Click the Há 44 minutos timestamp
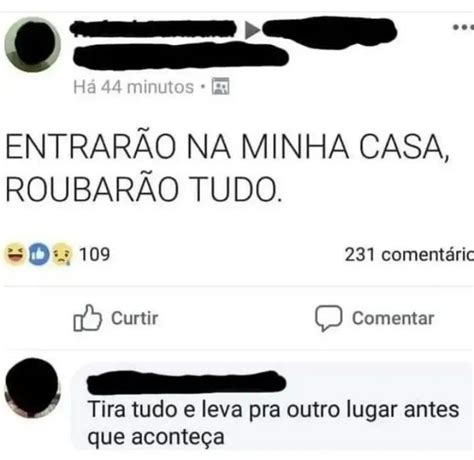This screenshot has height=460, width=474. click(134, 87)
